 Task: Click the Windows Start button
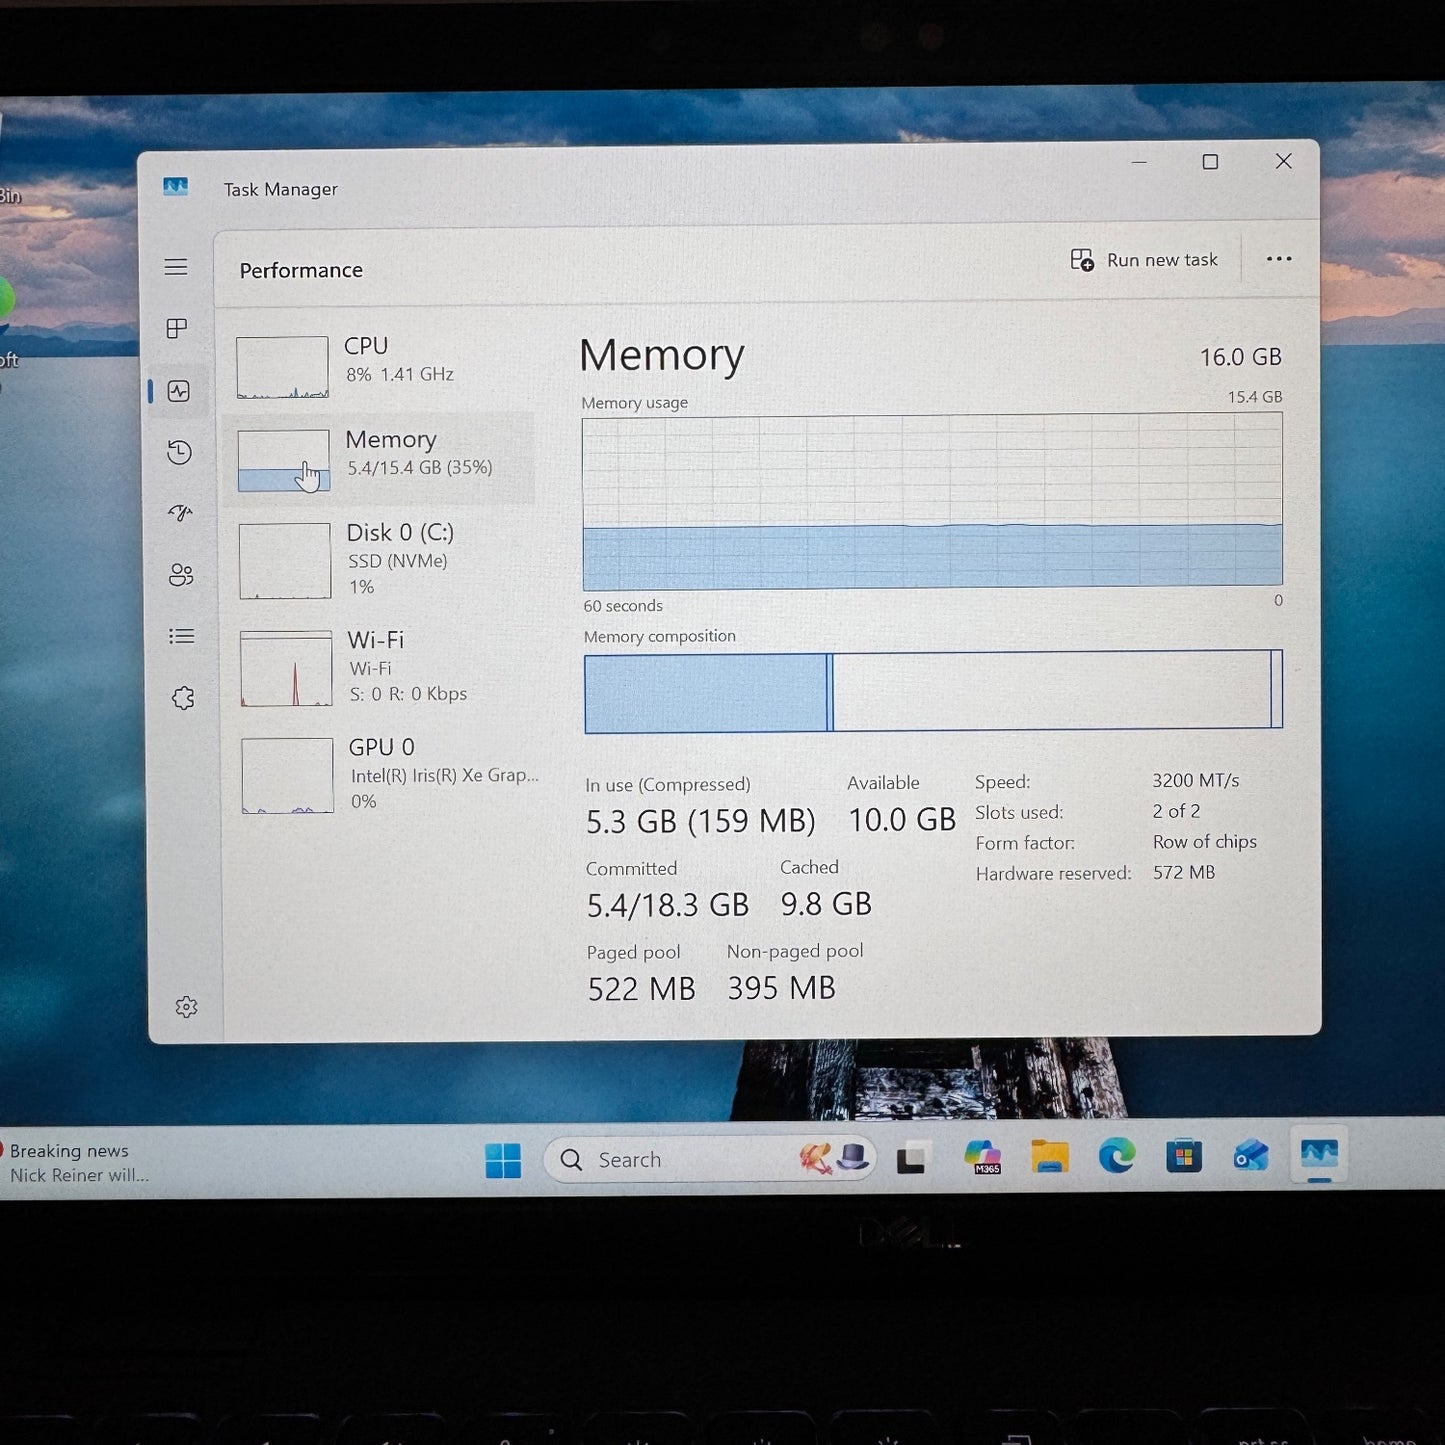pos(503,1158)
